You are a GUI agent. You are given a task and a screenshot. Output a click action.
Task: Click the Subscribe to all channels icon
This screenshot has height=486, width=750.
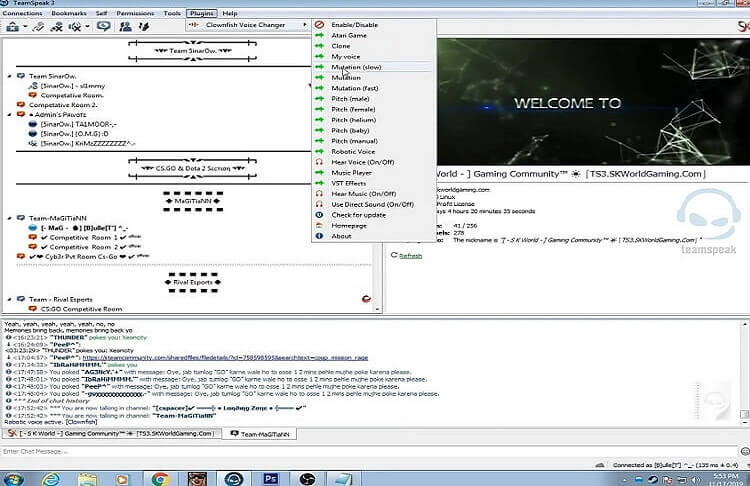[56, 27]
